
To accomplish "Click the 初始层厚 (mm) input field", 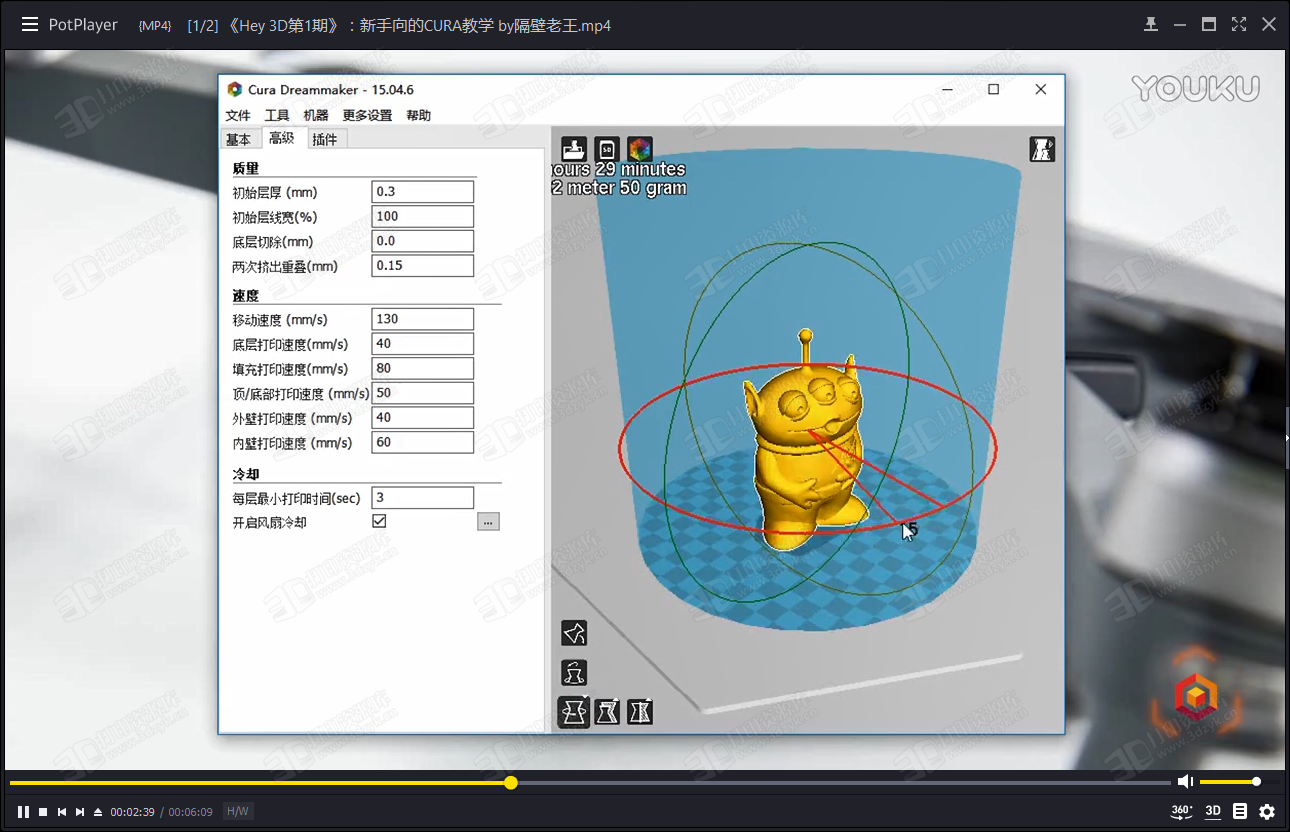I will 422,192.
